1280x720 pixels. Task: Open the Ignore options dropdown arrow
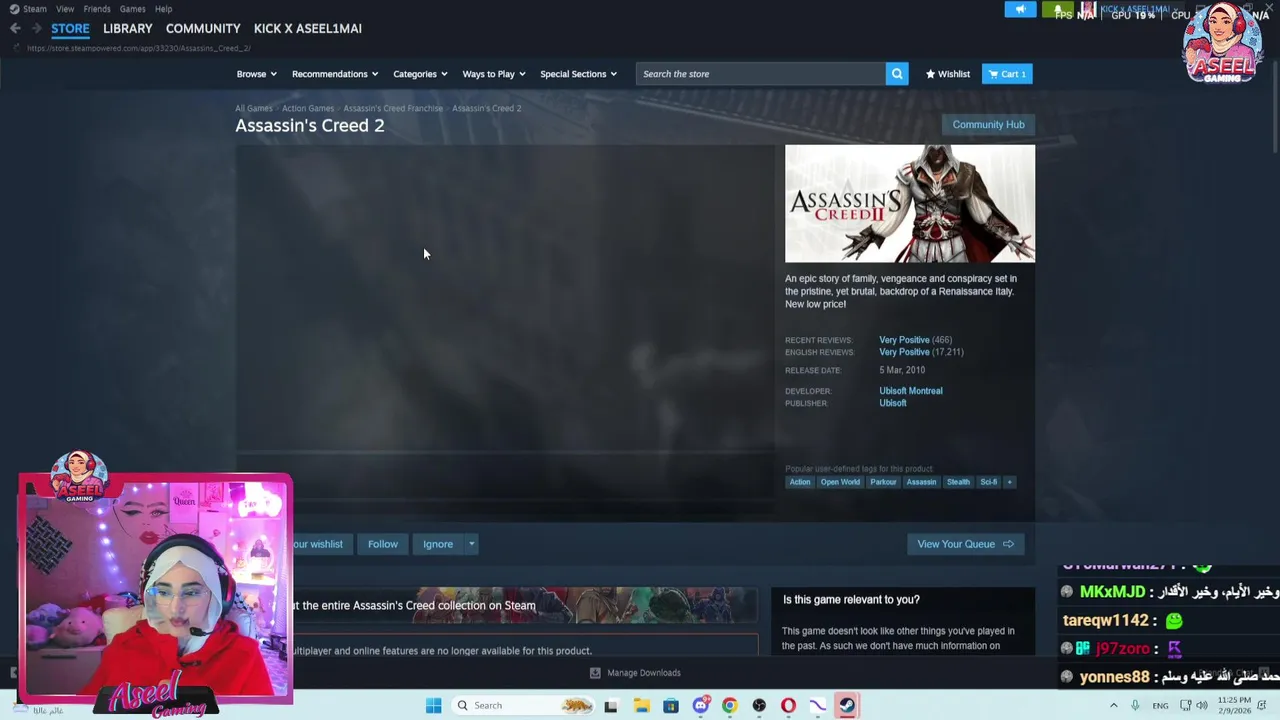(x=471, y=544)
